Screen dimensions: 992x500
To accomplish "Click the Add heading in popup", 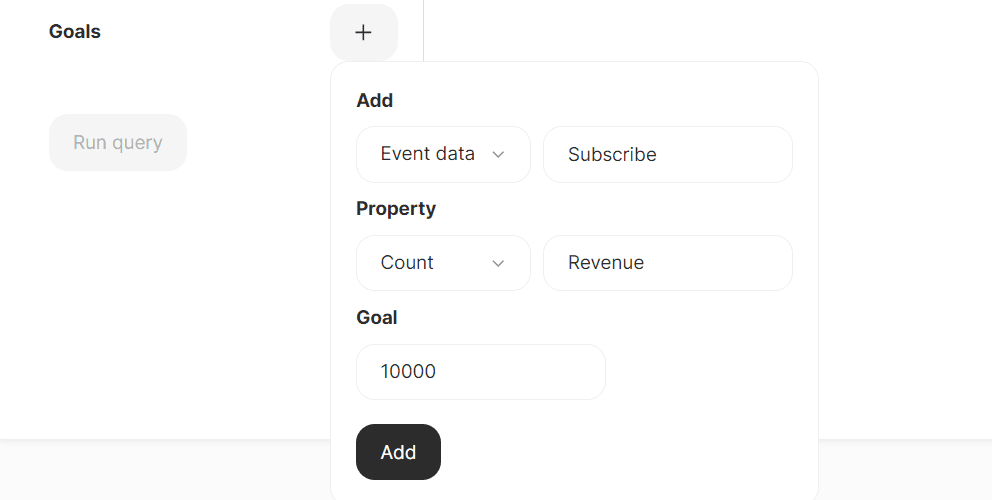I will (374, 100).
